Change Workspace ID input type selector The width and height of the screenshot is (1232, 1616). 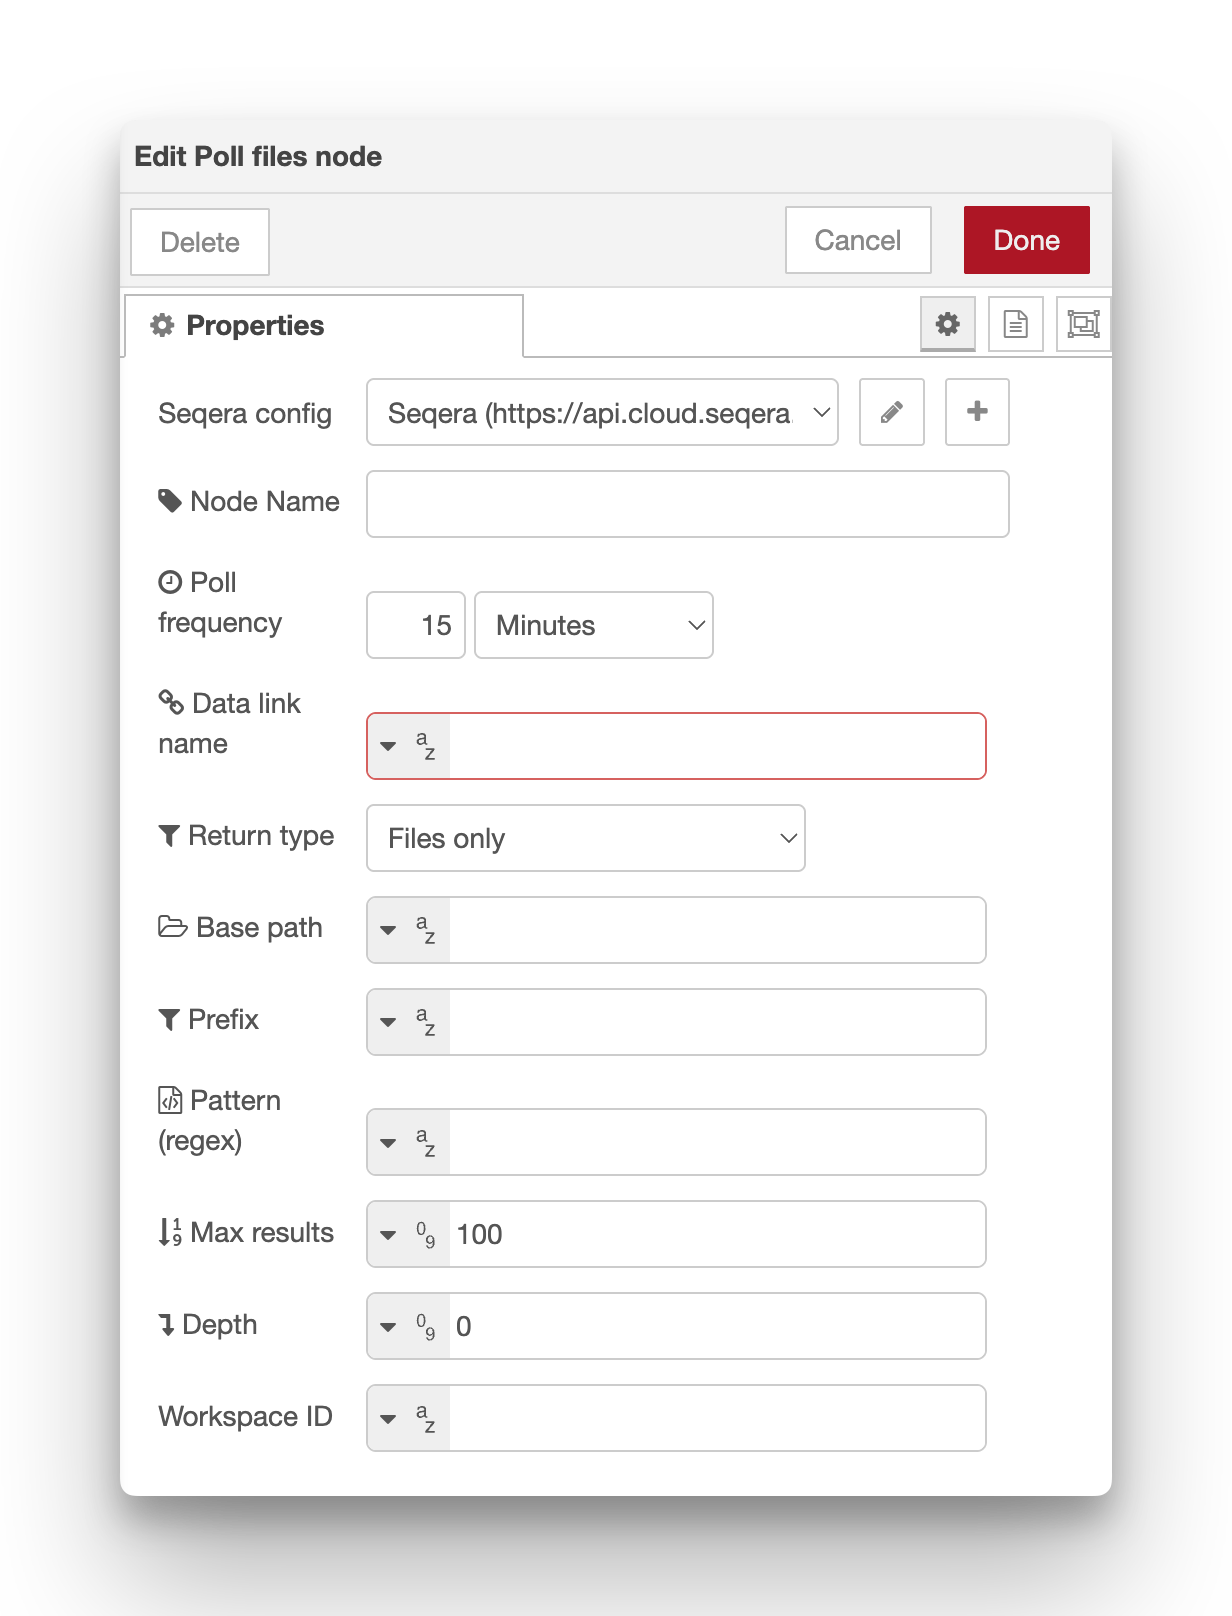409,1418
